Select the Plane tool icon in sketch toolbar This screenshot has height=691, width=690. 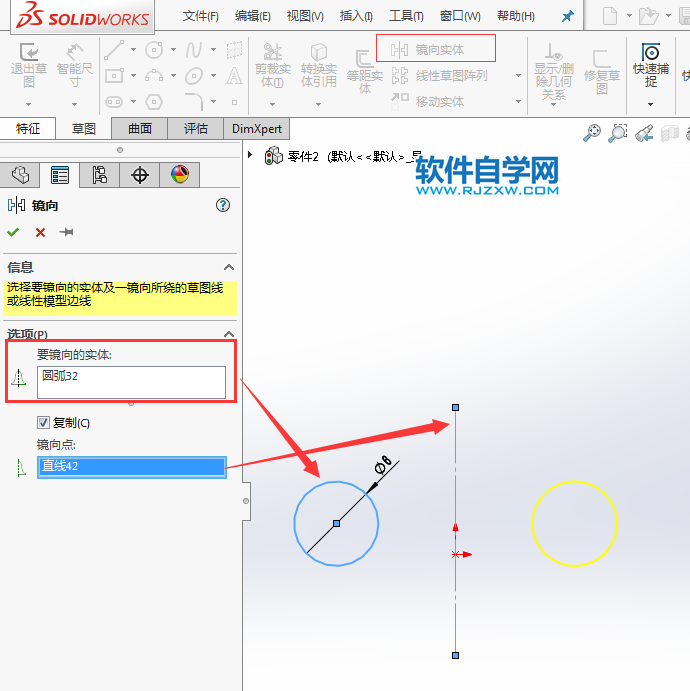pyautogui.click(x=234, y=50)
